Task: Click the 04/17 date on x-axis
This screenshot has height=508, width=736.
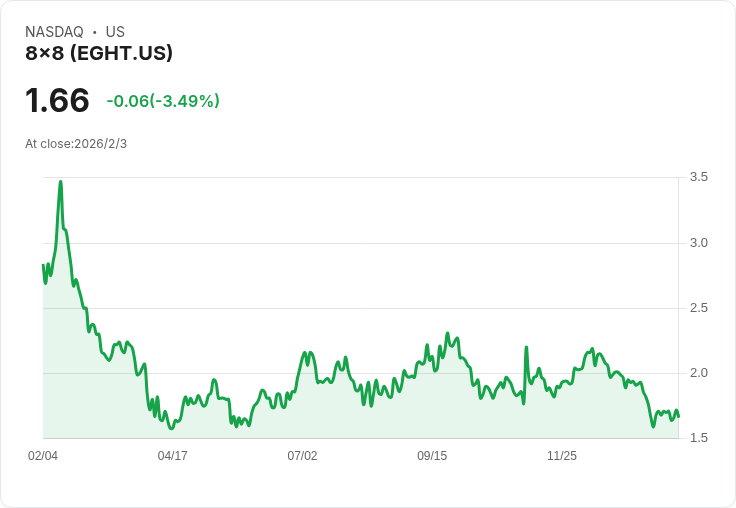Action: tap(173, 456)
